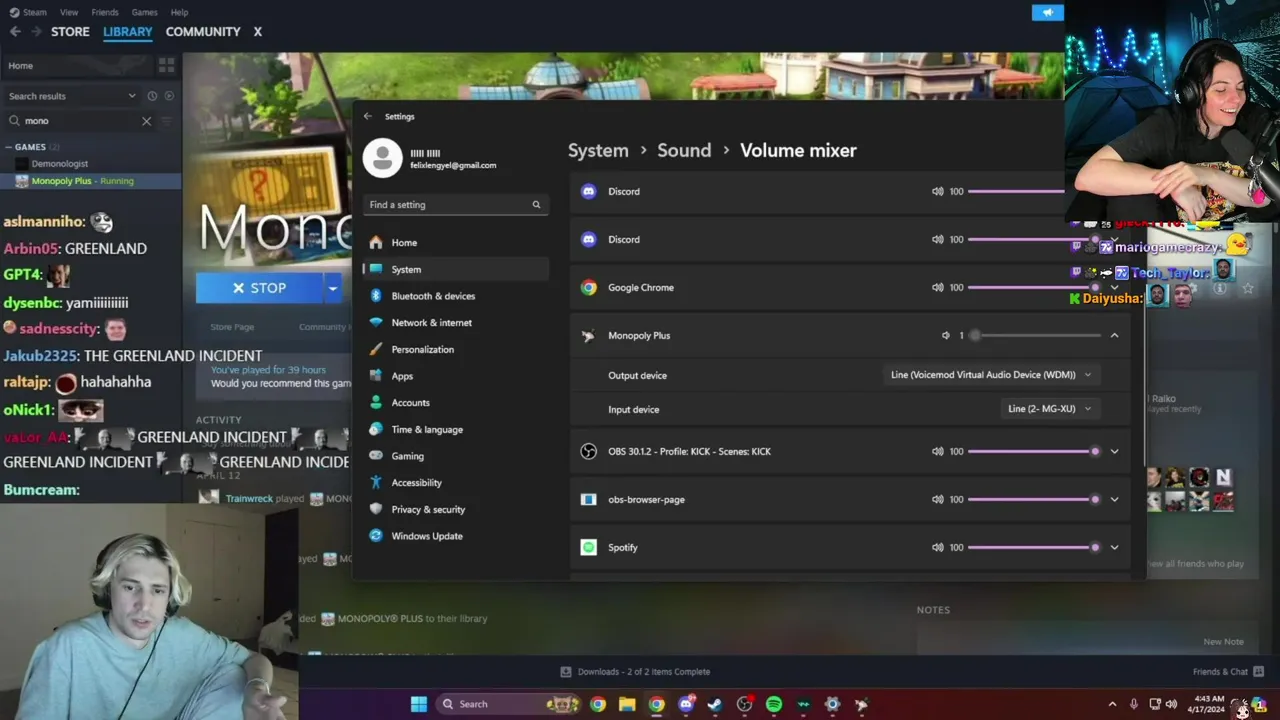Screen dimensions: 1280x720
Task: Switch to the STORE tab in Steam
Action: (x=70, y=32)
